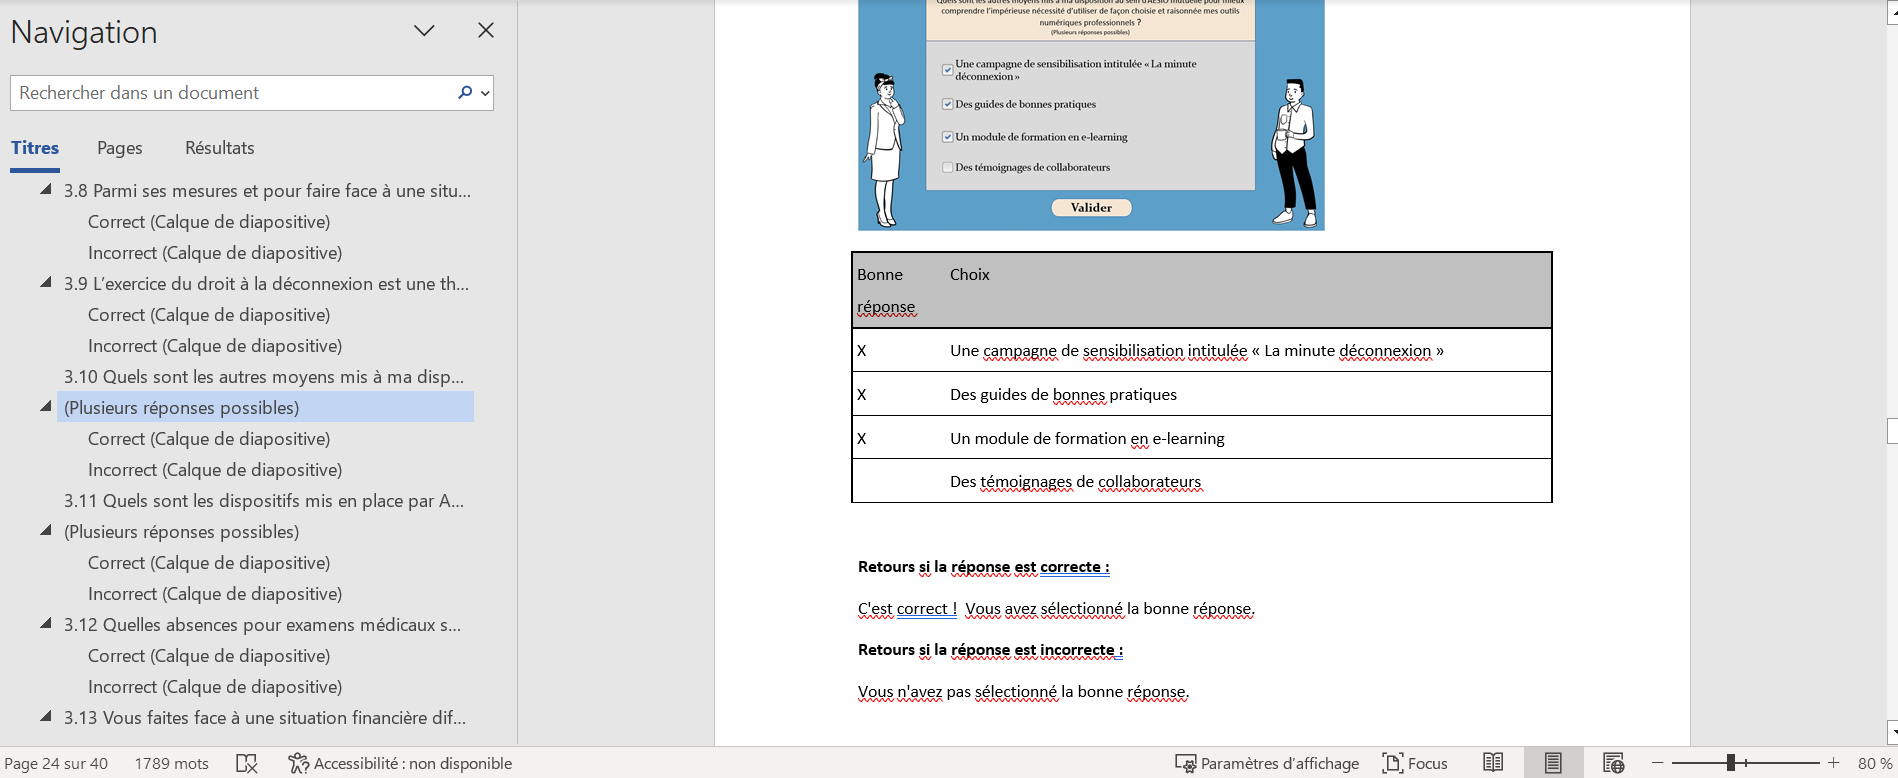Screen dimensions: 1898x778
Task: Open the Résultats tab
Action: tap(219, 148)
